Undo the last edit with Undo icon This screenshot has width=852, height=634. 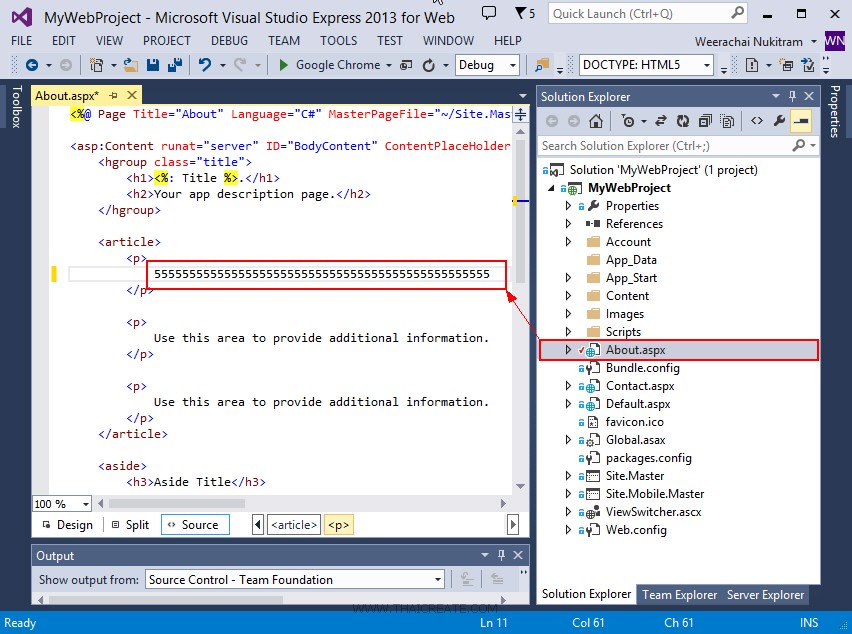(205, 65)
